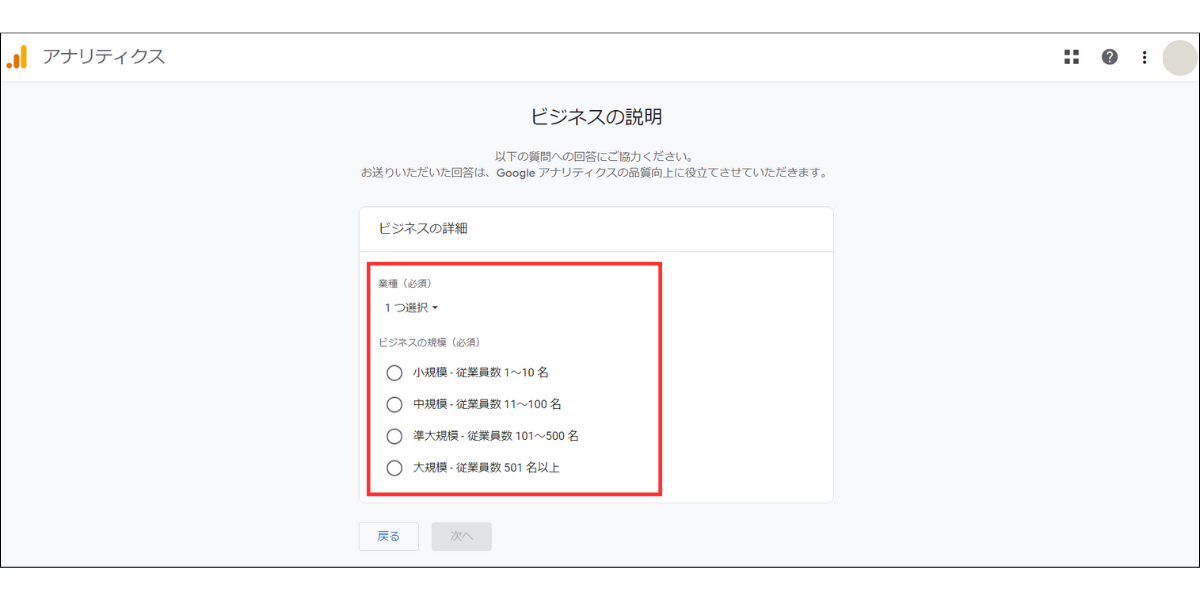The image size is (1200, 600).
Task: Click the 戻る button
Action: 389,536
